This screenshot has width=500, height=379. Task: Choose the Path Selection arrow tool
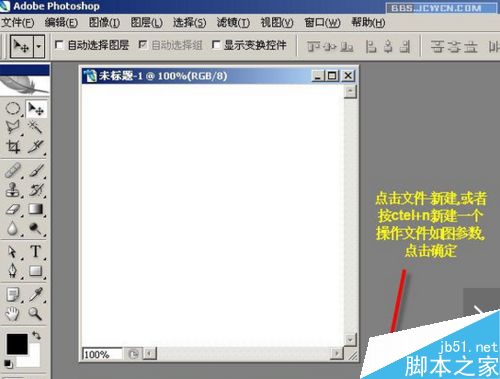[13, 252]
